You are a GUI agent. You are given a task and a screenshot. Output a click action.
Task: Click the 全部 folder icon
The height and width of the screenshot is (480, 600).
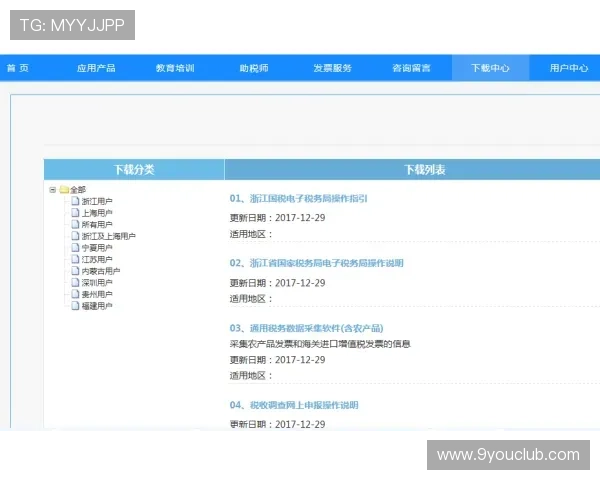coord(64,189)
